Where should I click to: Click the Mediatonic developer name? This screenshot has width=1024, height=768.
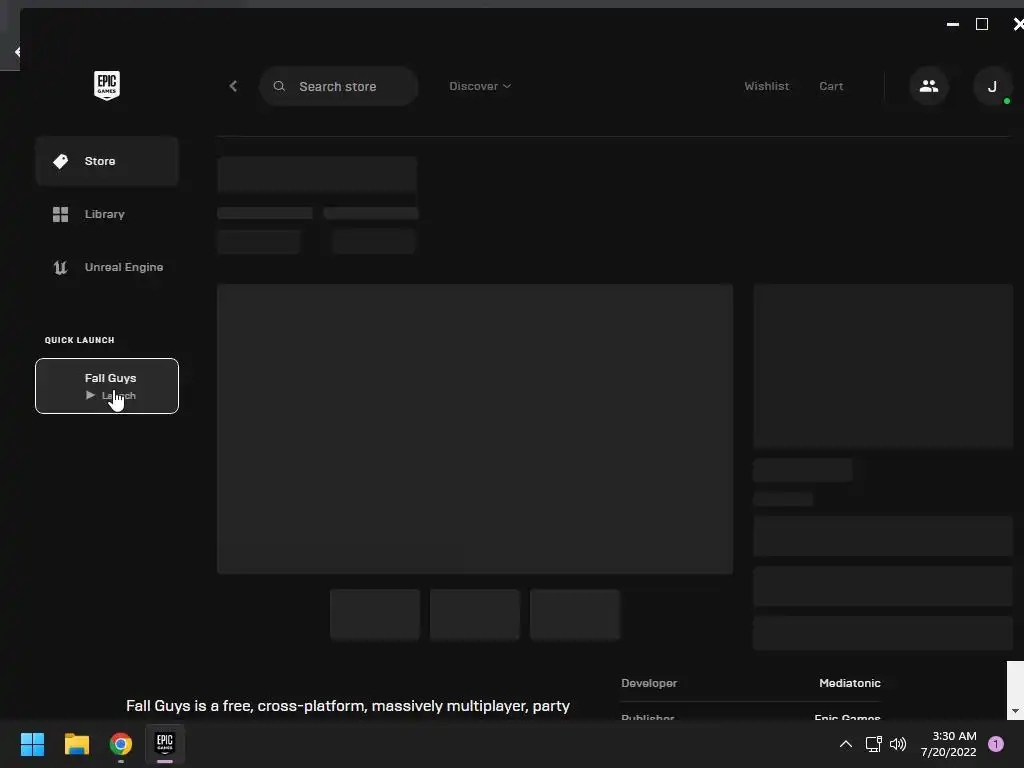850,683
